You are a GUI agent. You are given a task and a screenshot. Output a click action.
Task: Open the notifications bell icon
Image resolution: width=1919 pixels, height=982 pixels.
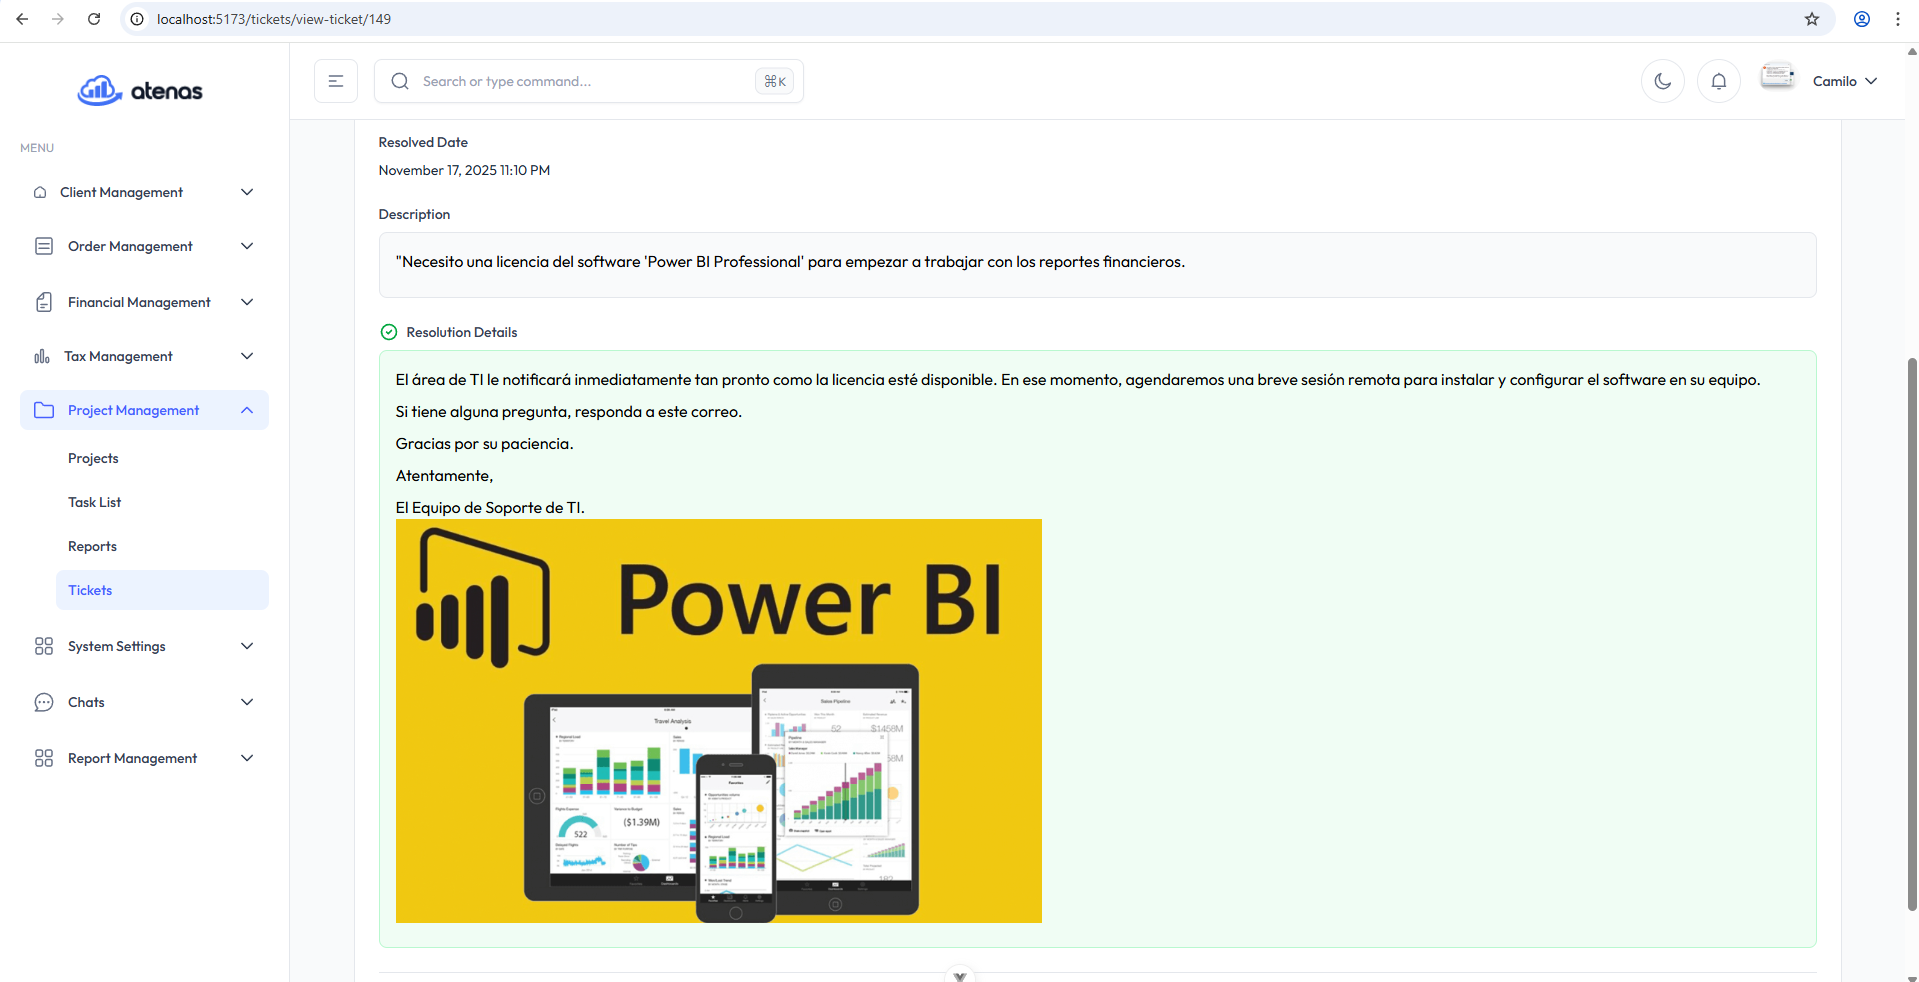click(1718, 81)
